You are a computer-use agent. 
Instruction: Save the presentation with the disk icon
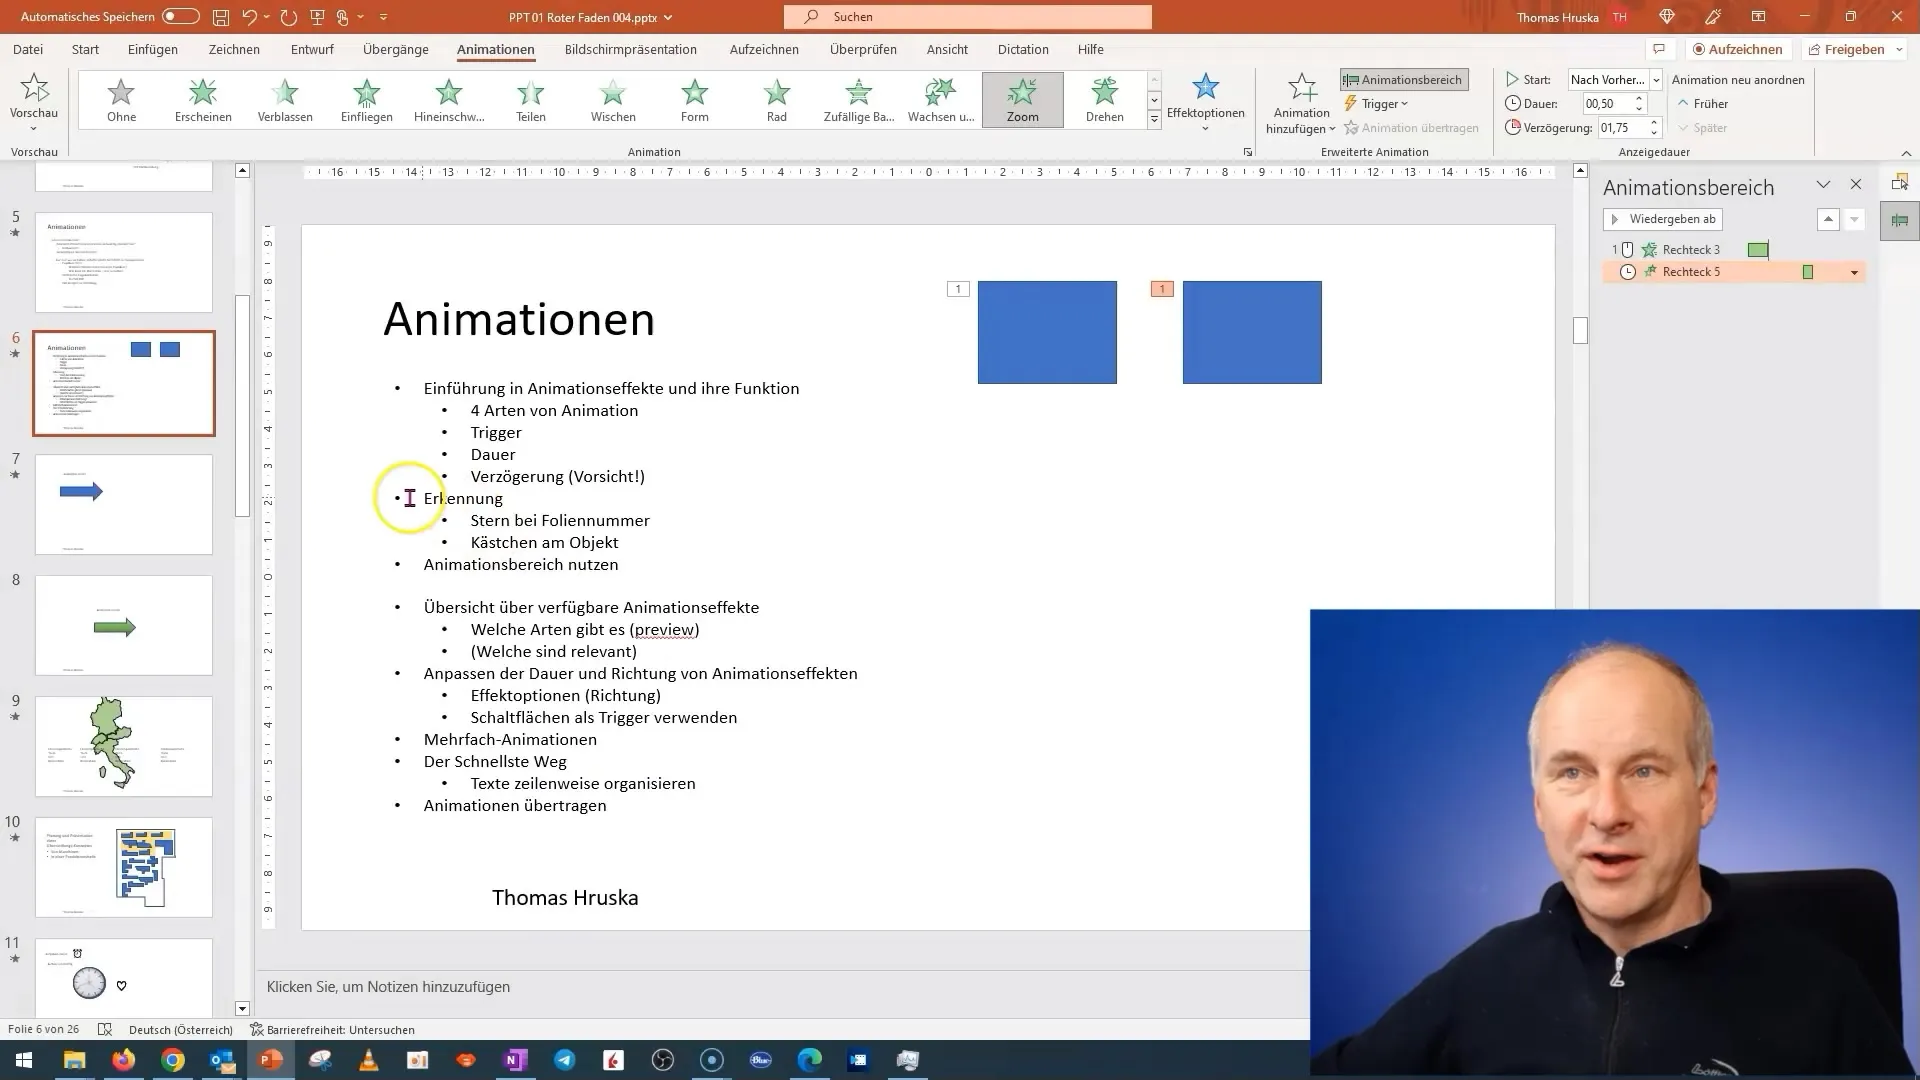(221, 17)
